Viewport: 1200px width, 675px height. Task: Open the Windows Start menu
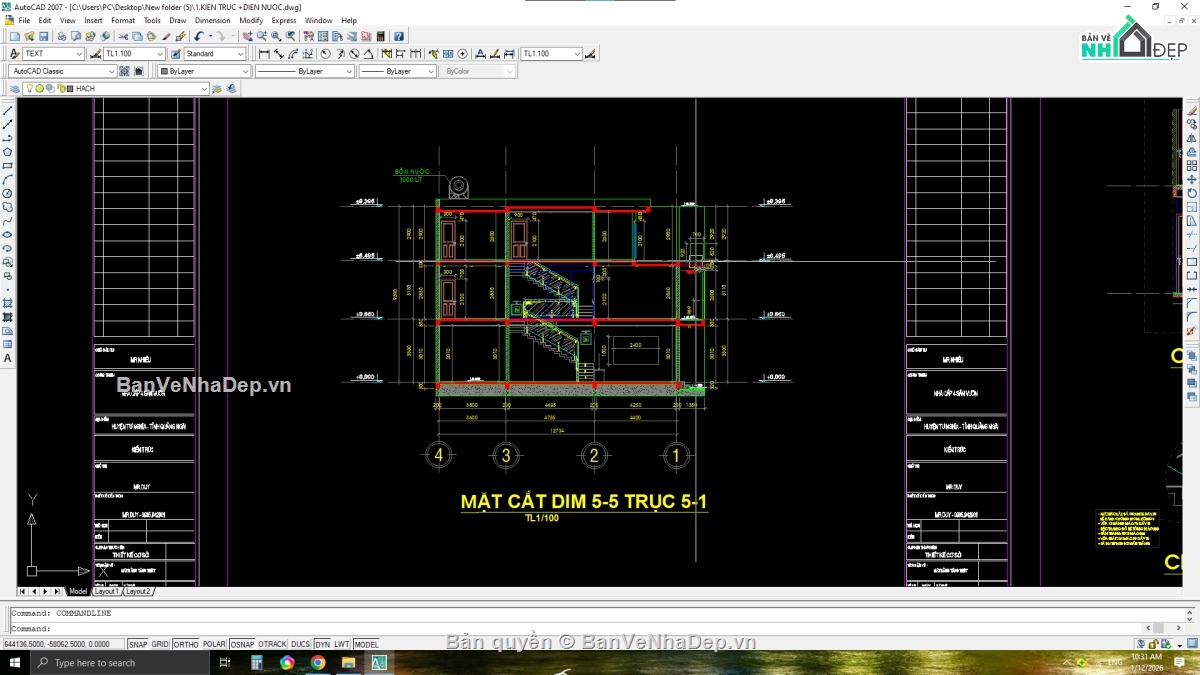15,663
